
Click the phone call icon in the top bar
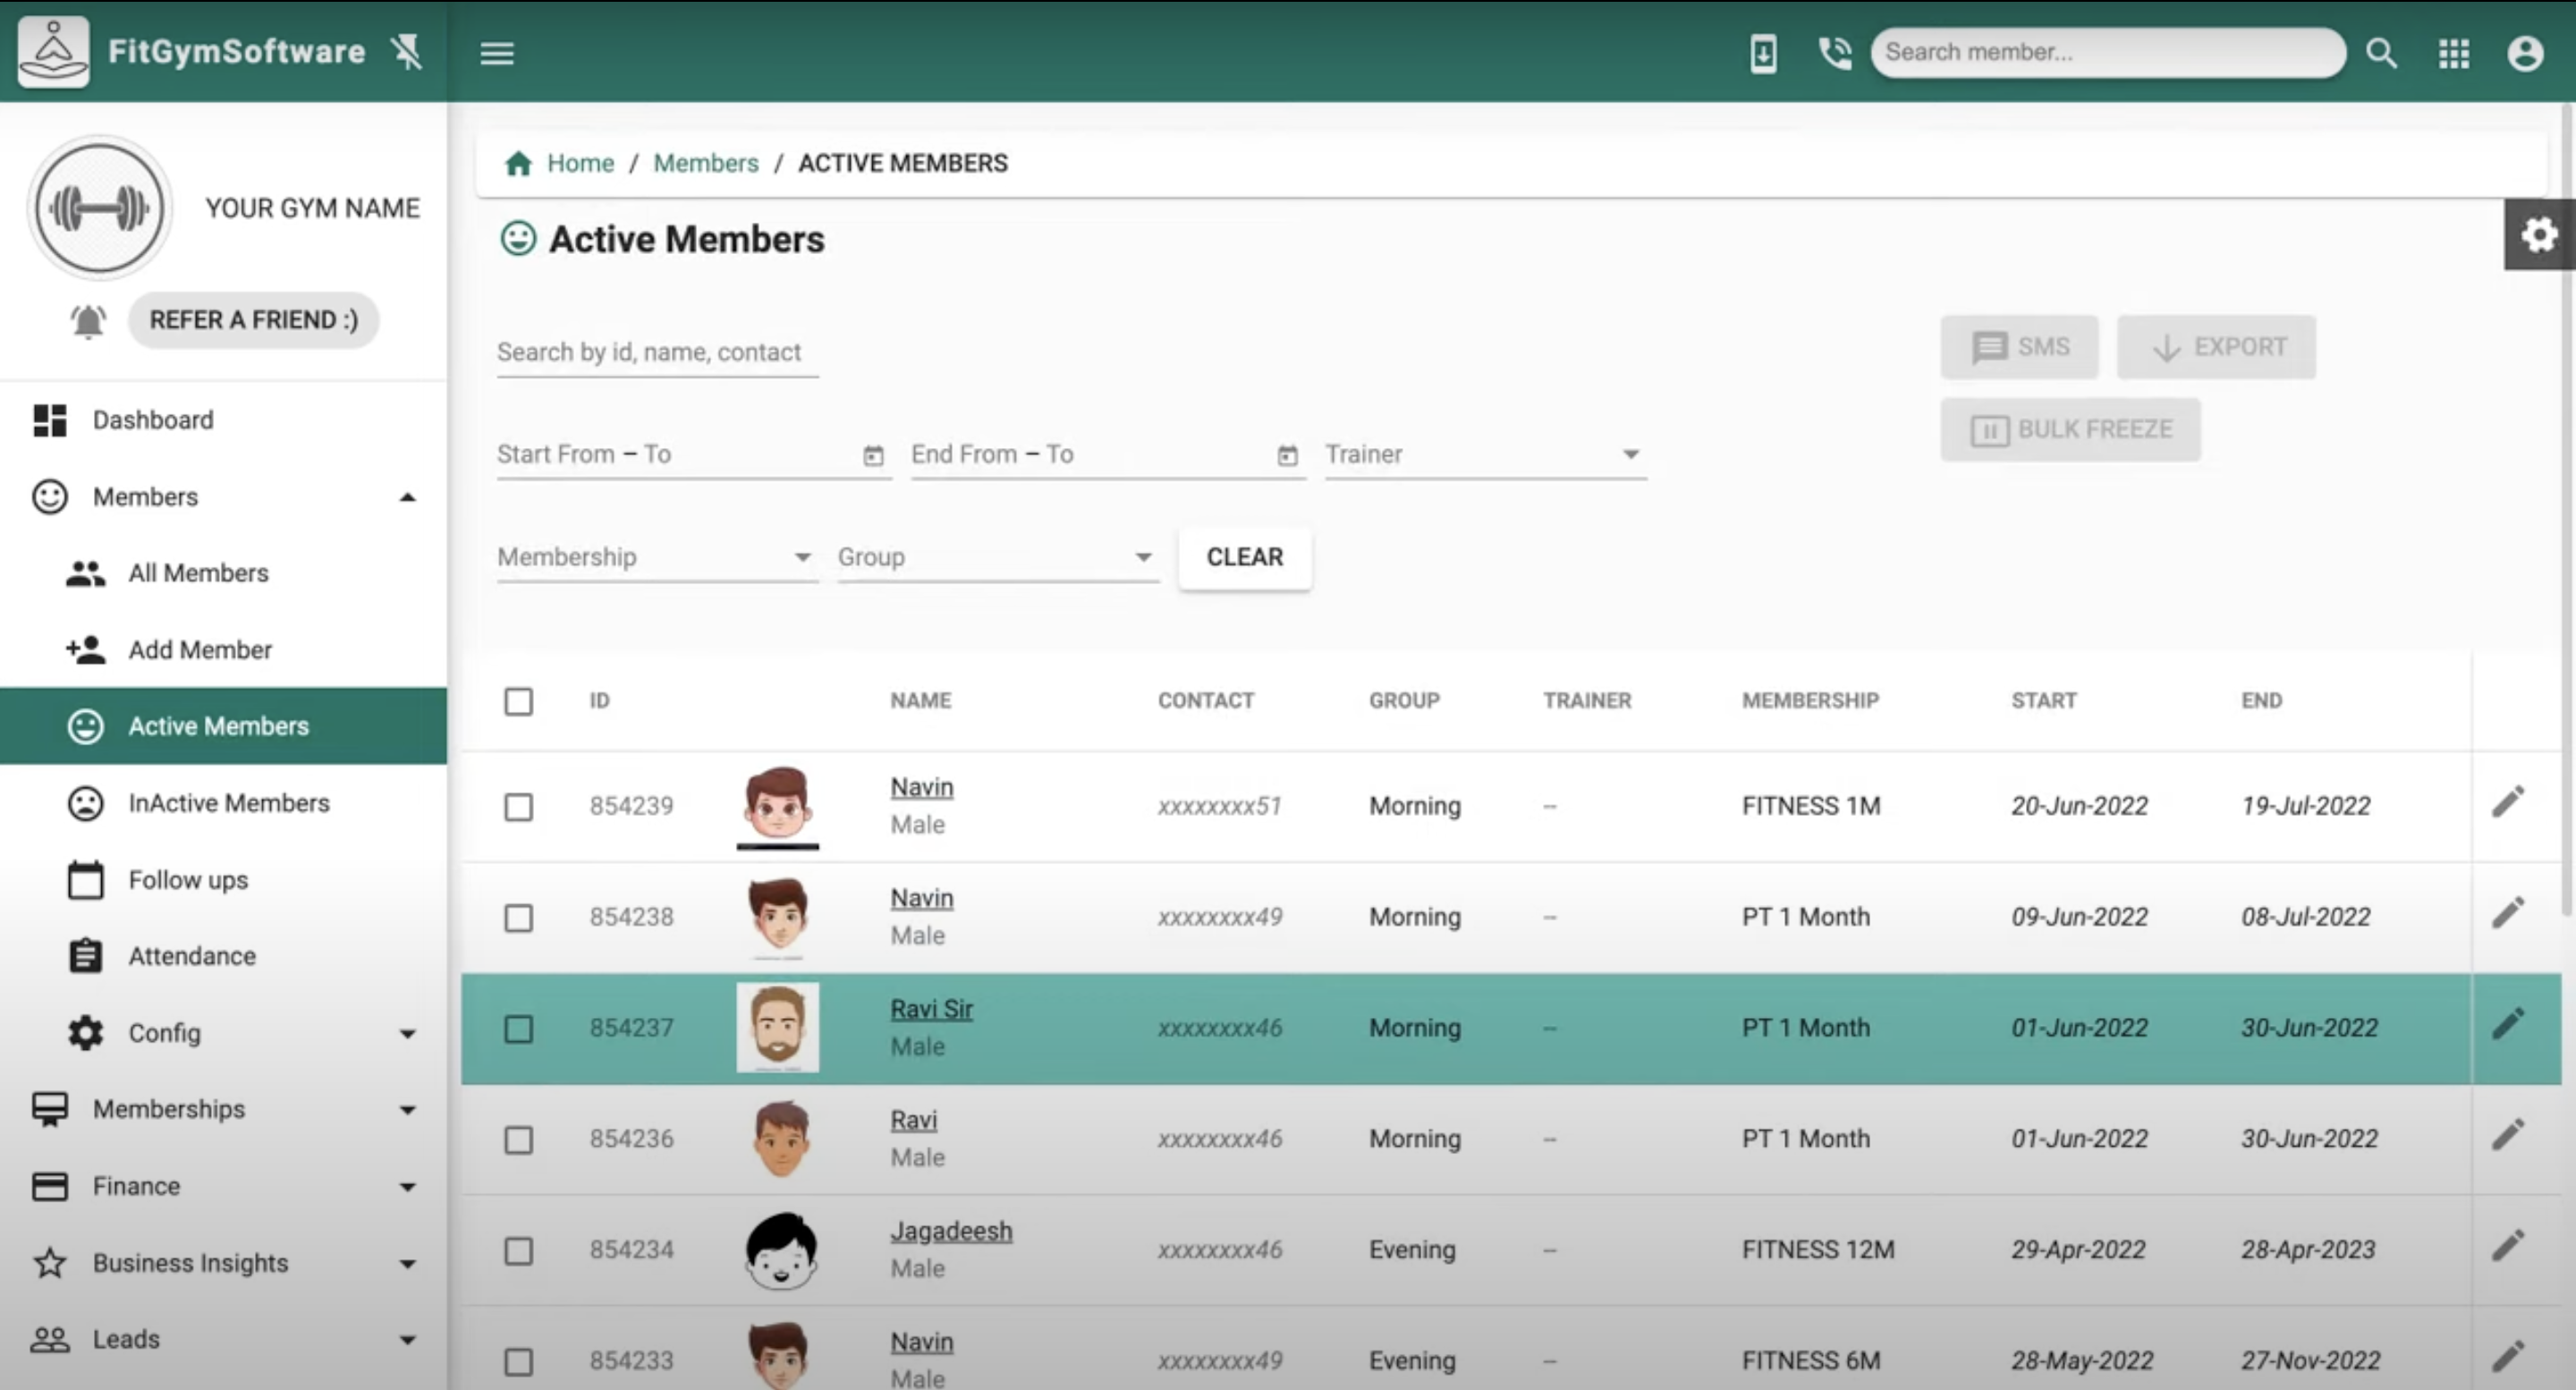(x=1835, y=53)
